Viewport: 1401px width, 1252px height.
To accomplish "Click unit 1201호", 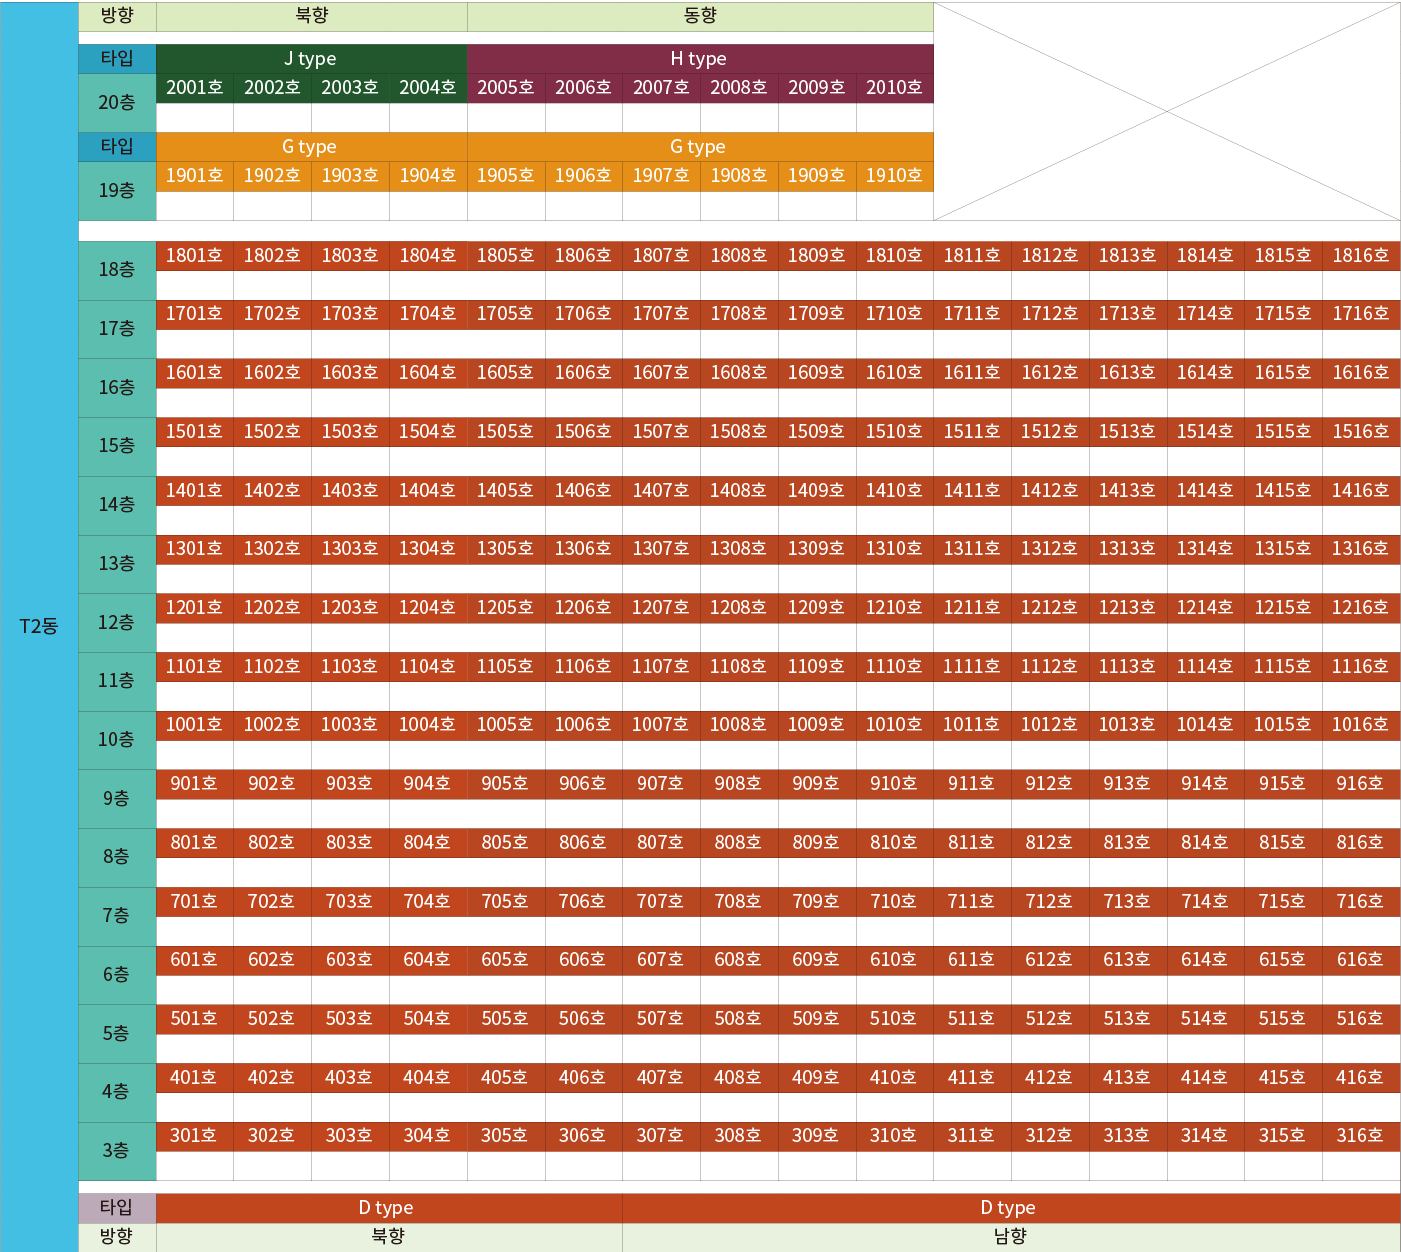I will [194, 608].
